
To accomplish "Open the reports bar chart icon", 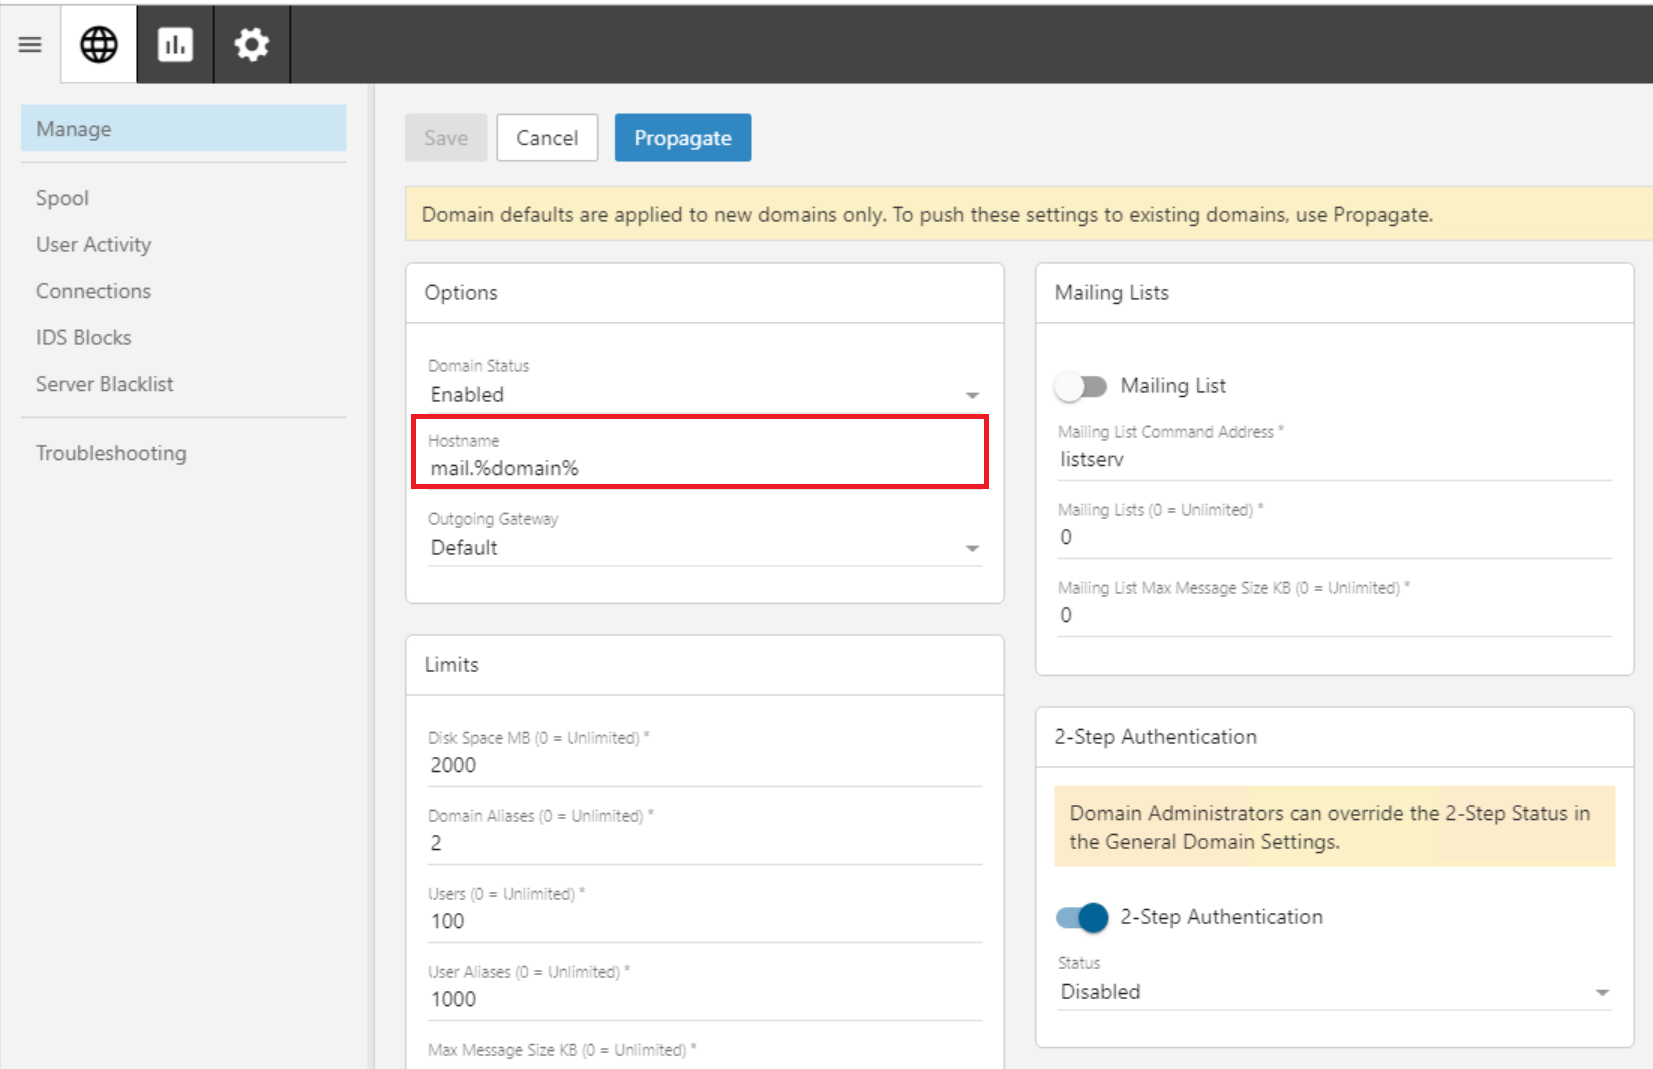I will [x=175, y=45].
